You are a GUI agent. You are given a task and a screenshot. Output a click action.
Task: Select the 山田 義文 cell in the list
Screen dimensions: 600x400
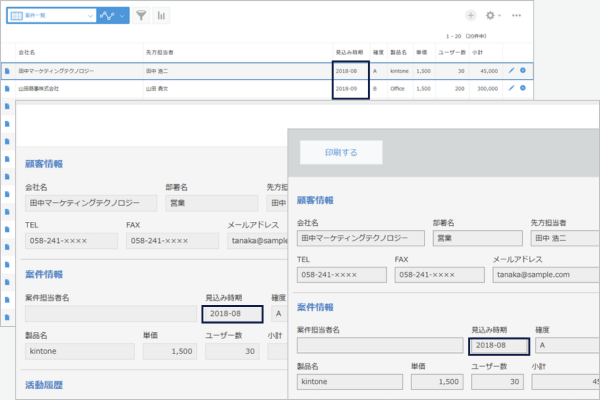coord(157,89)
